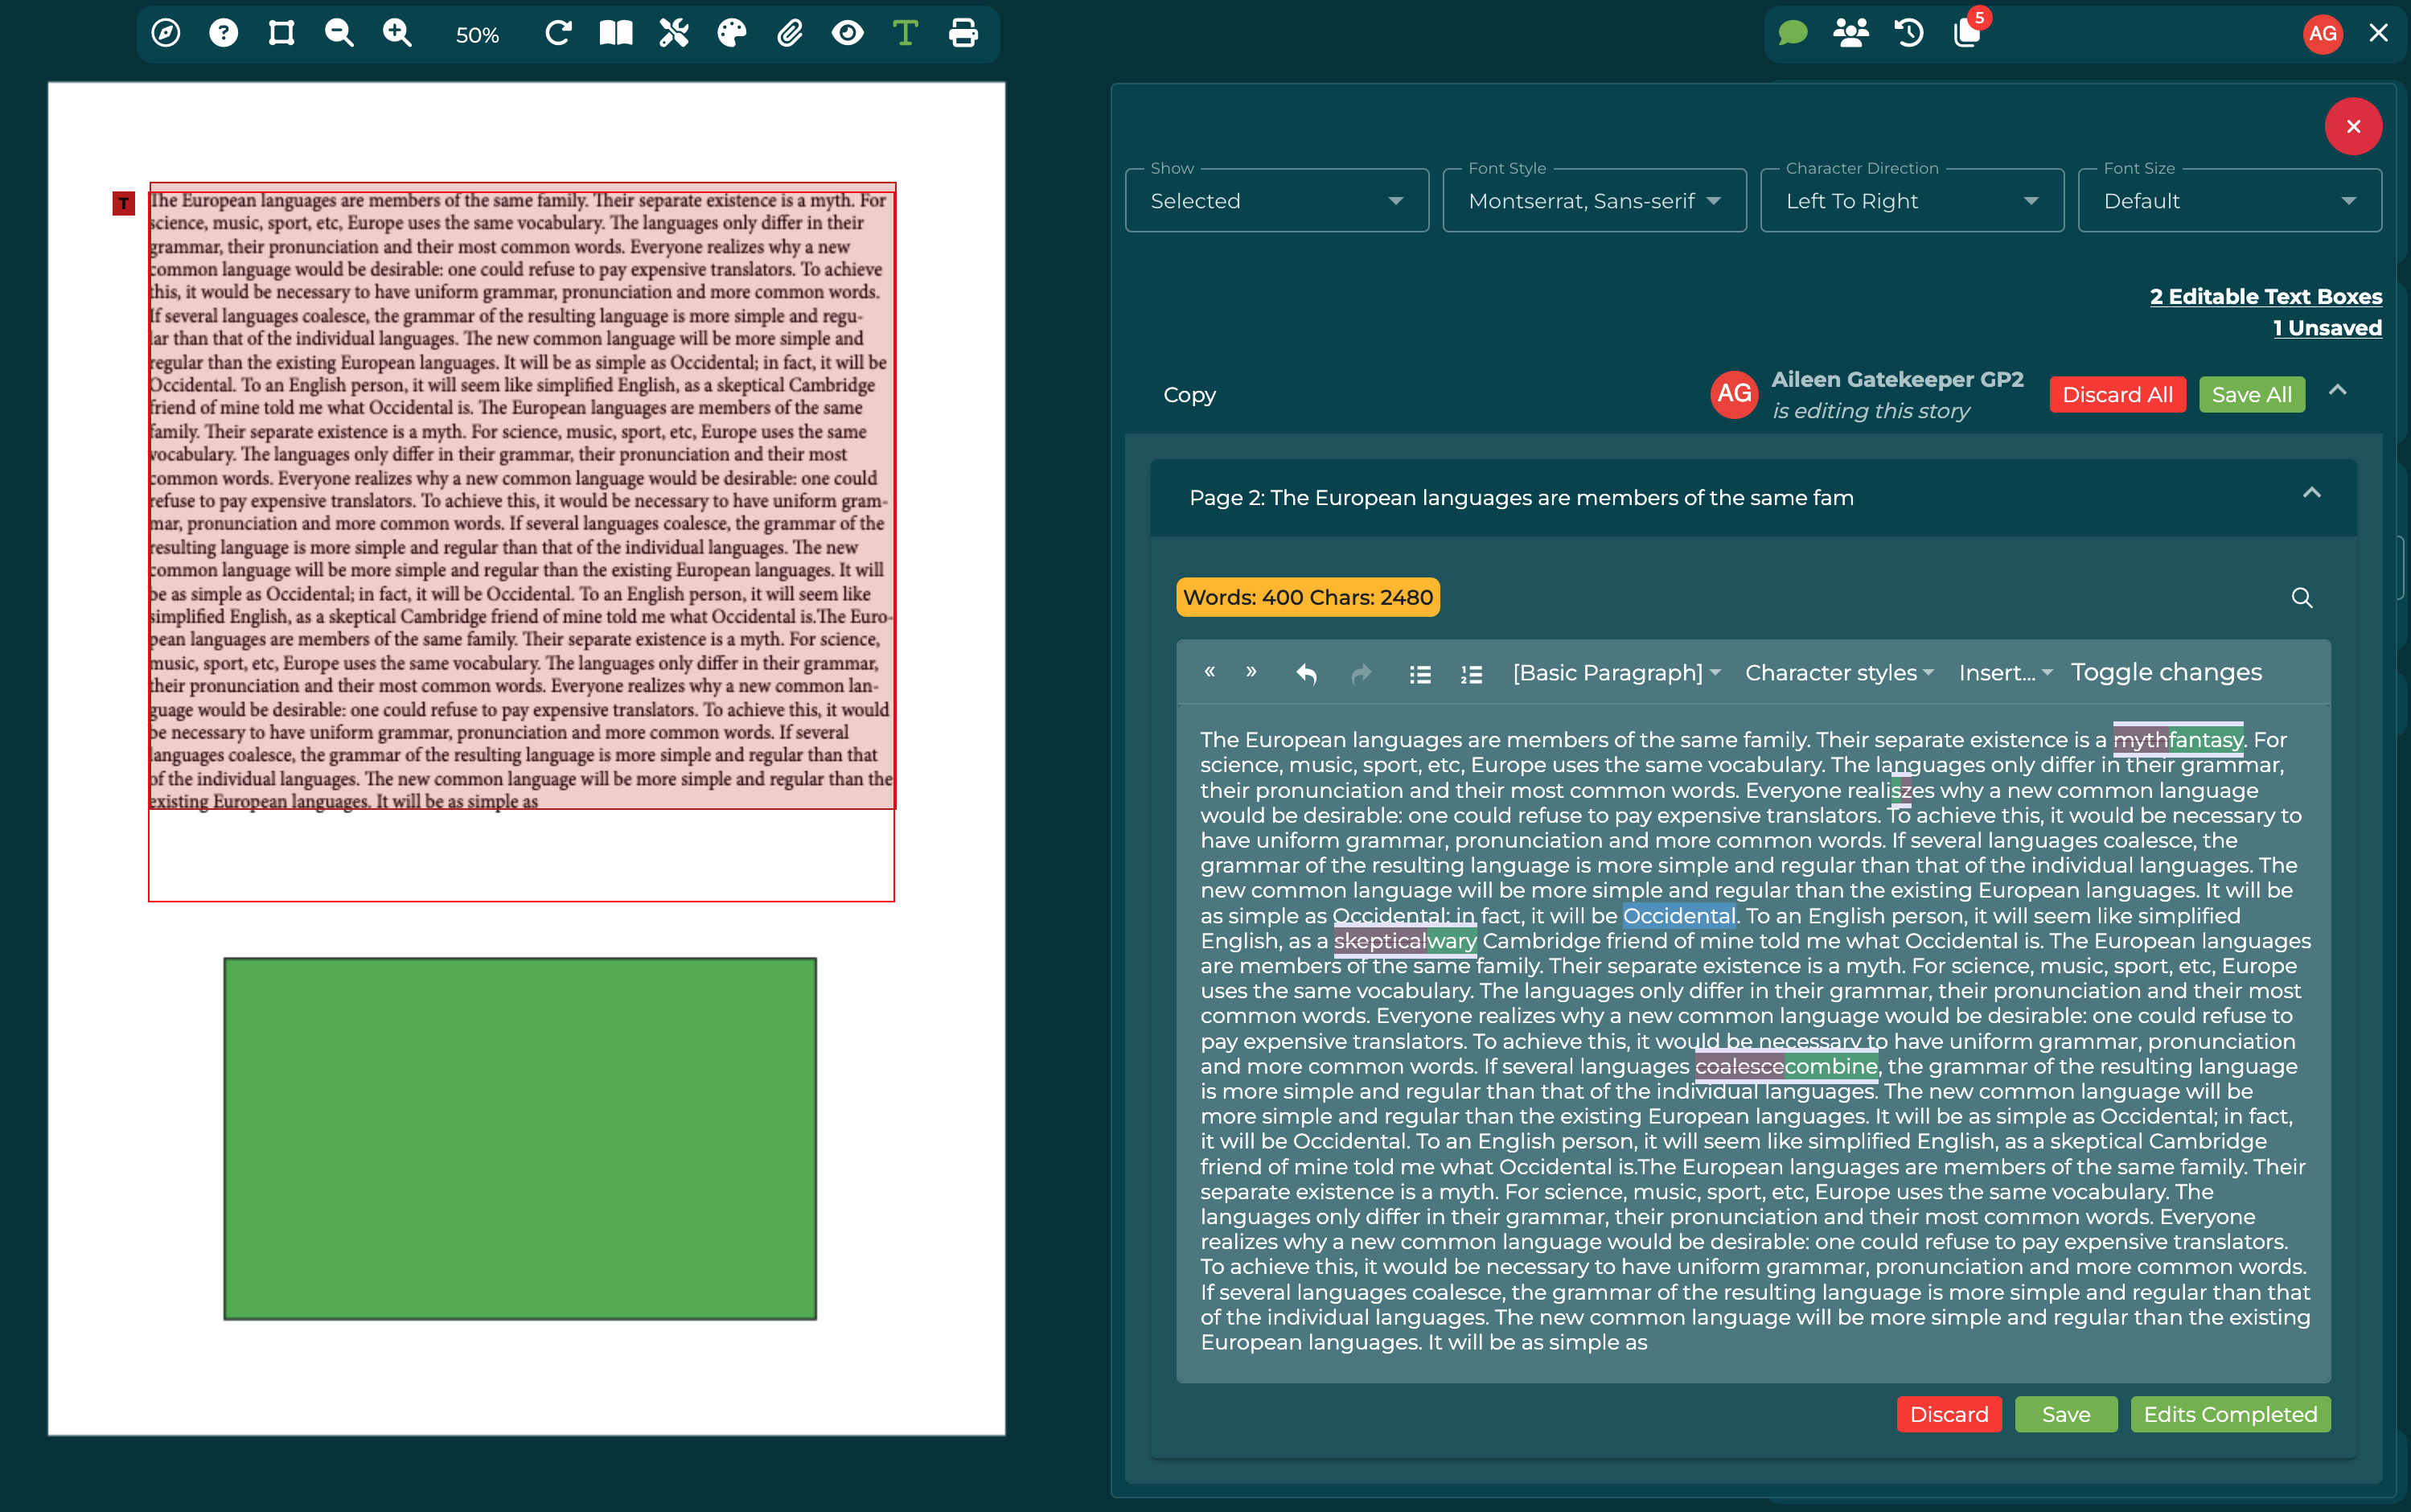Click the paperclip attachments icon

790,34
